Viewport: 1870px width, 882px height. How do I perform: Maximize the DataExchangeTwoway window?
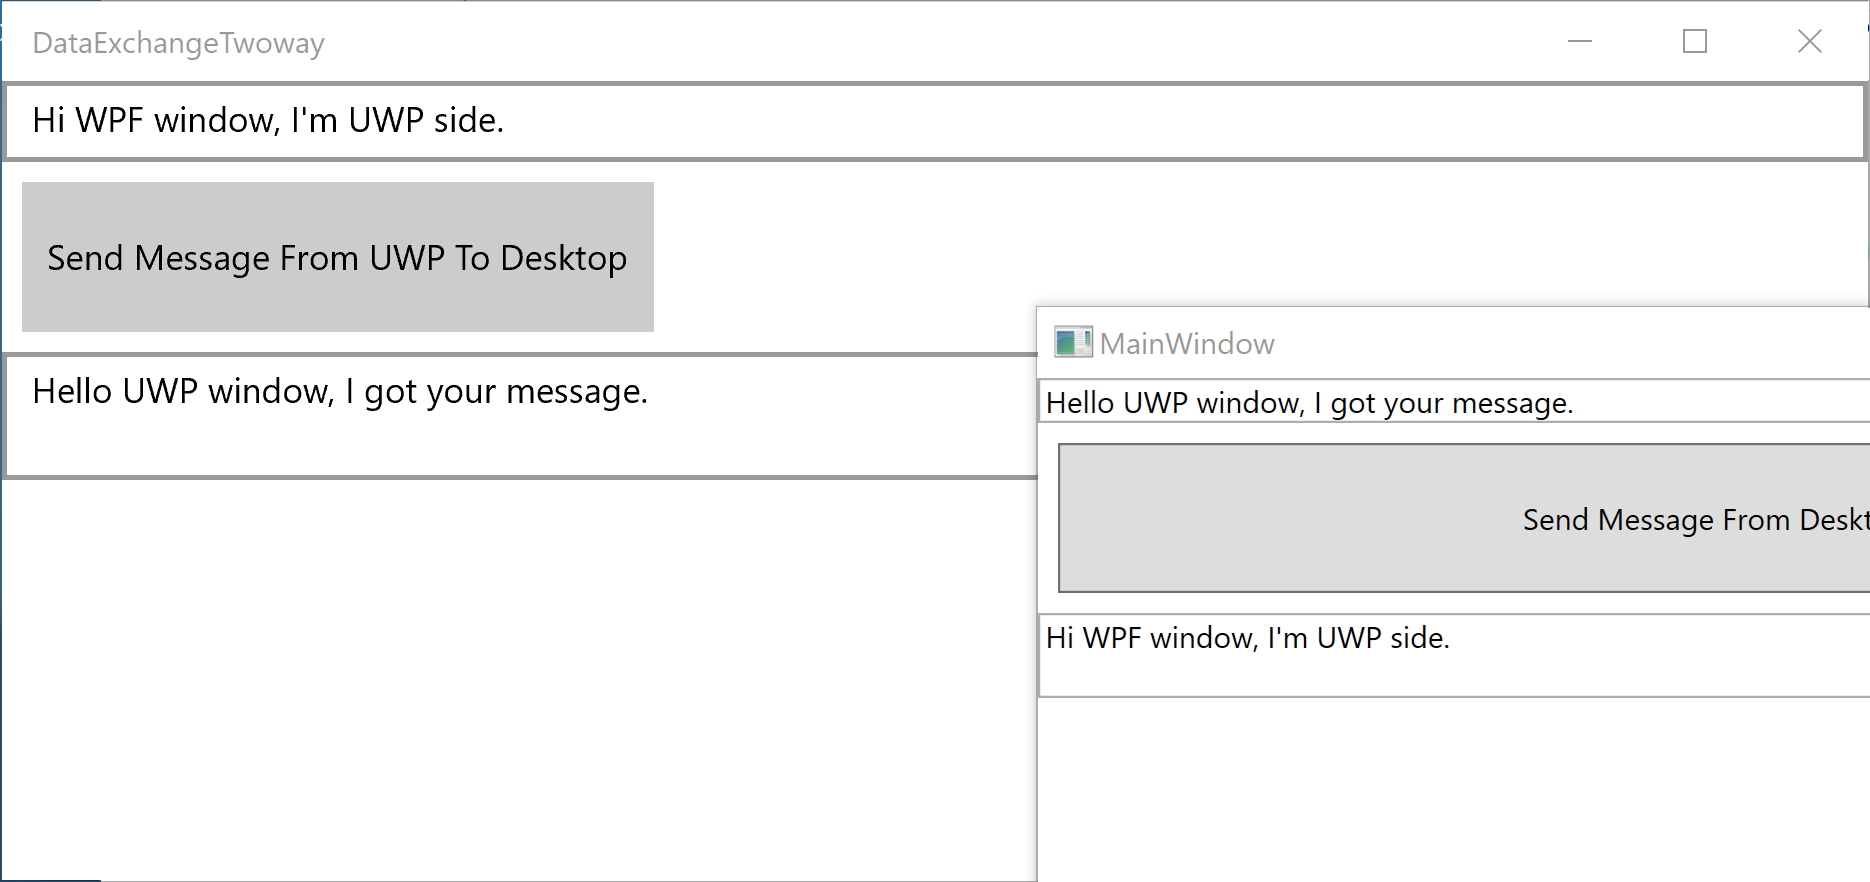click(1695, 42)
